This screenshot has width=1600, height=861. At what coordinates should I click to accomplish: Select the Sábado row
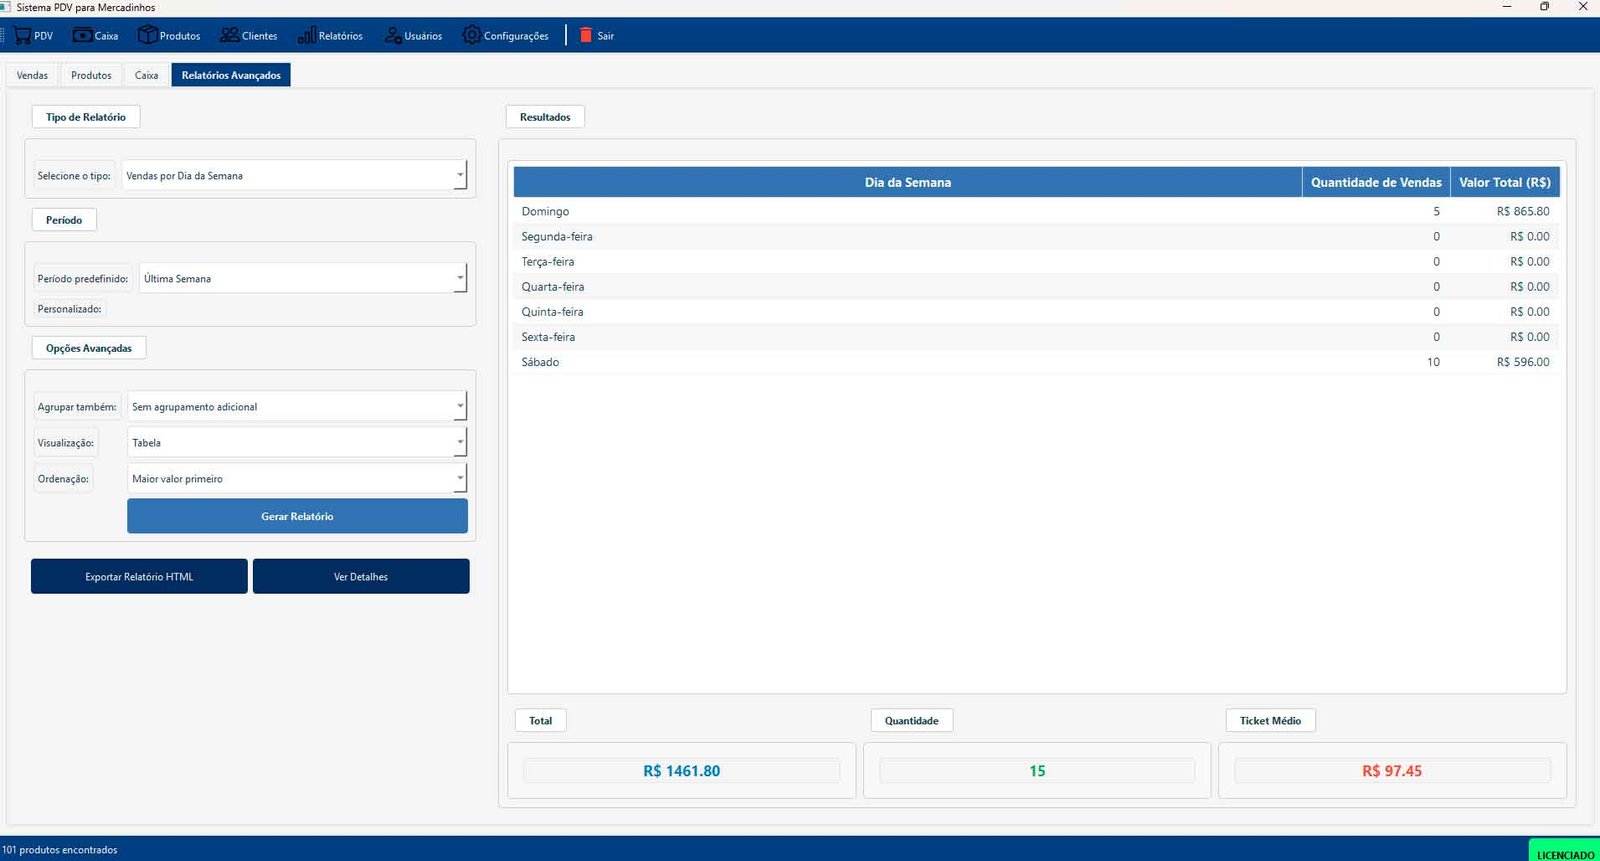(x=1036, y=361)
